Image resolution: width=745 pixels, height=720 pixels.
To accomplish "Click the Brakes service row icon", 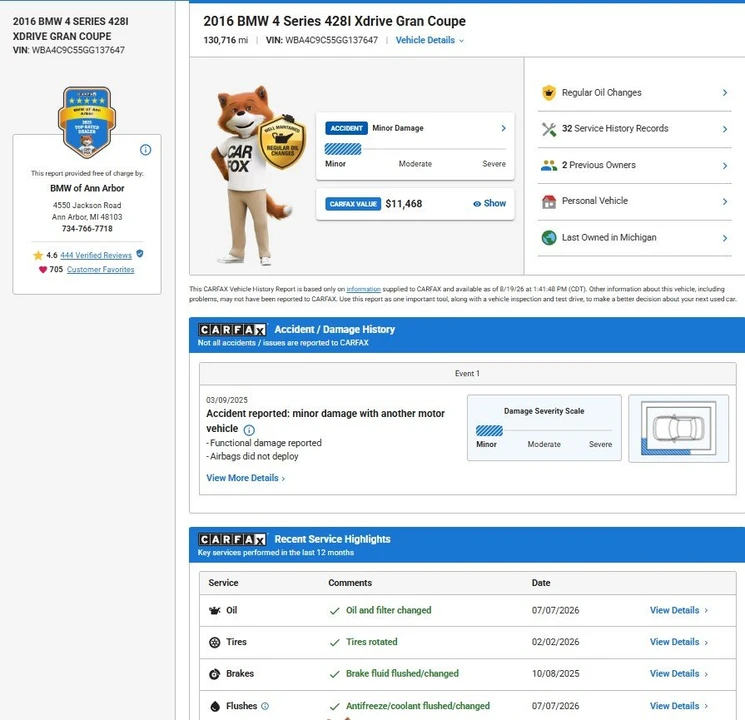I will [x=215, y=674].
